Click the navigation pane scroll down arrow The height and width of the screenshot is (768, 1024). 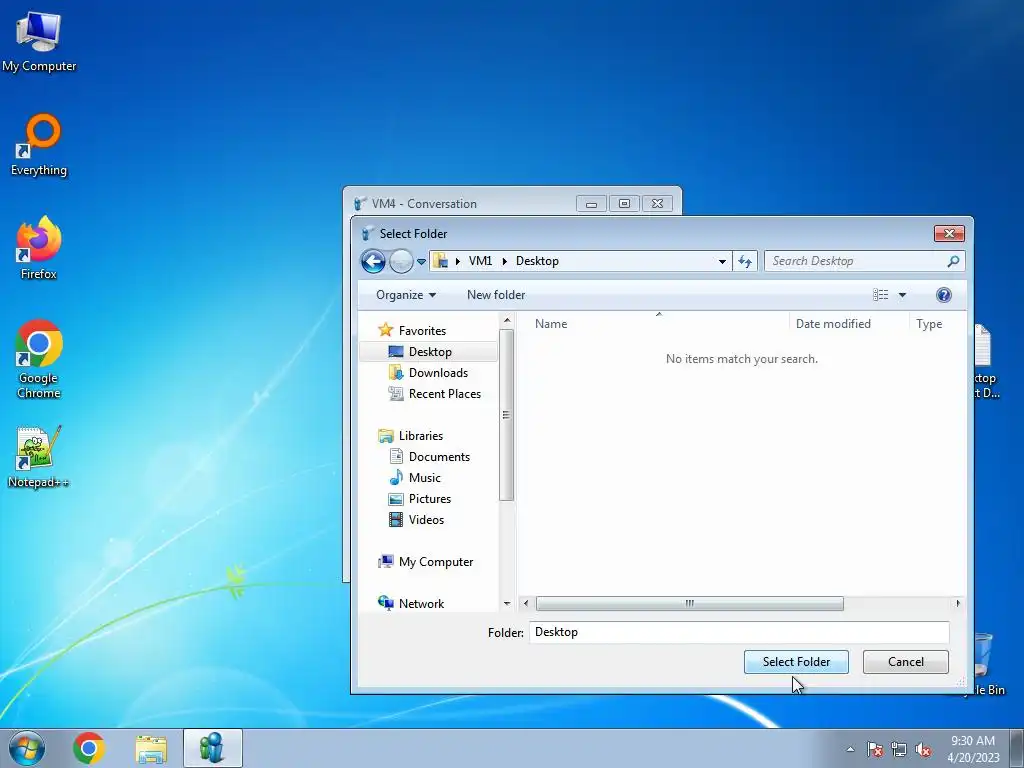[x=507, y=604]
